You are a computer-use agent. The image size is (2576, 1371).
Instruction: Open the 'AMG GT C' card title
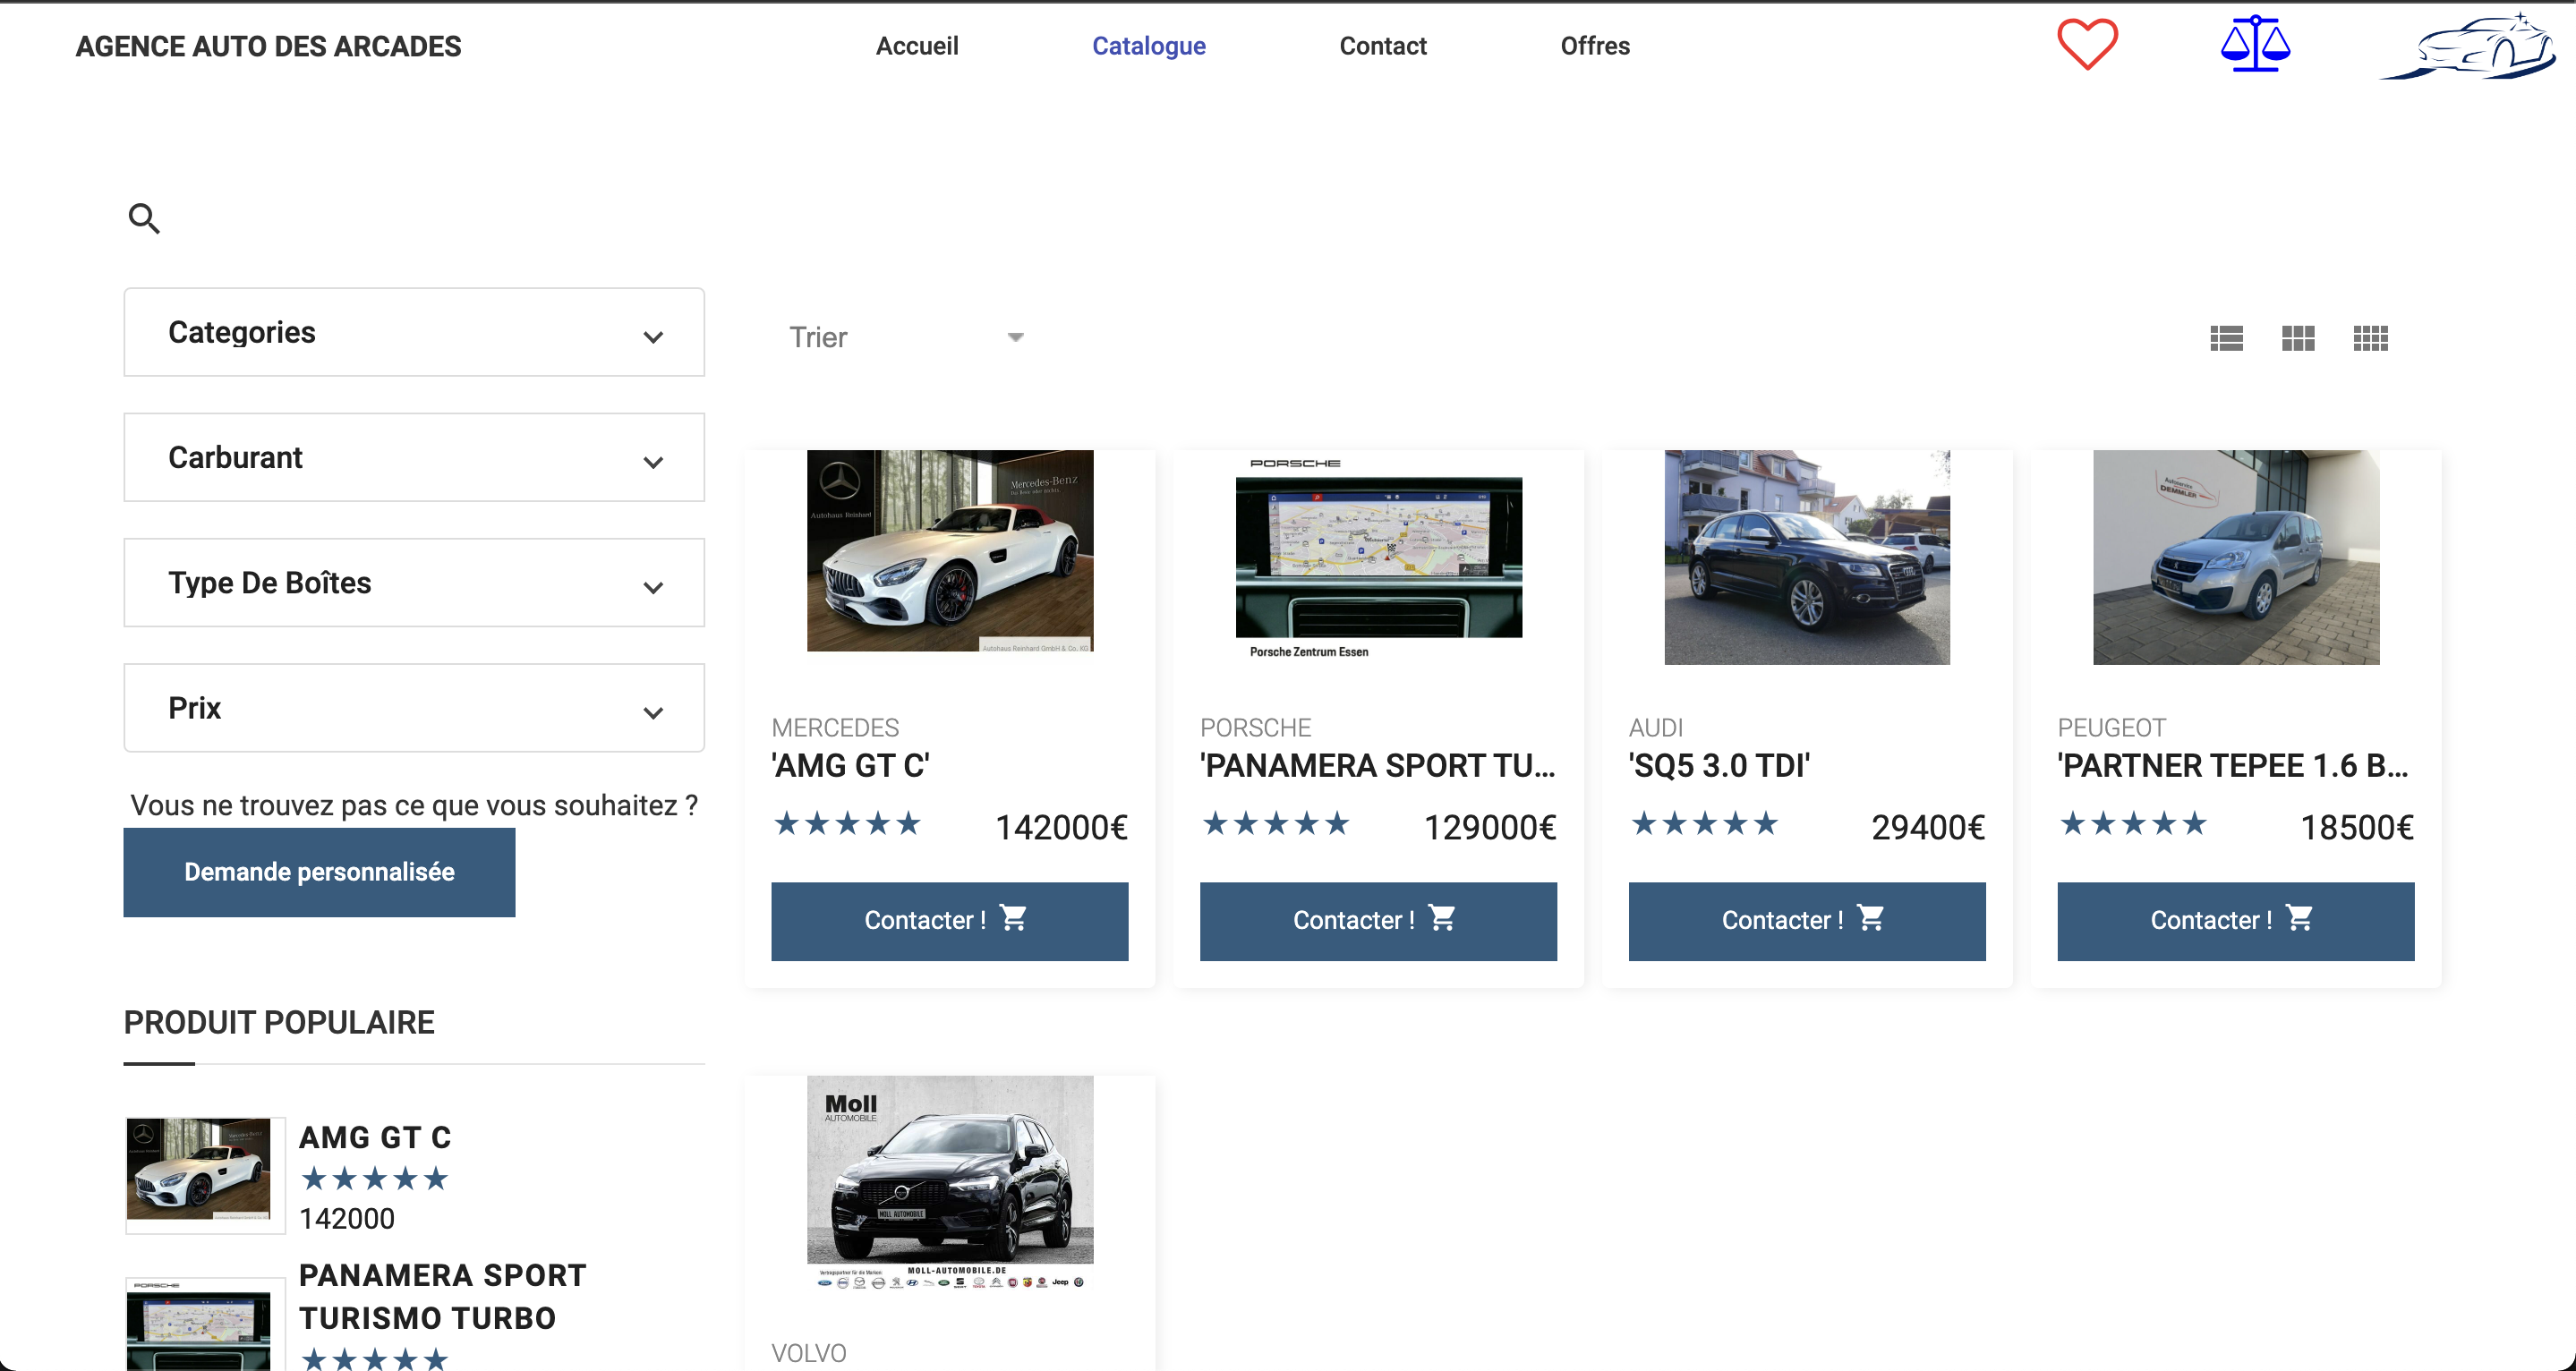click(x=850, y=766)
